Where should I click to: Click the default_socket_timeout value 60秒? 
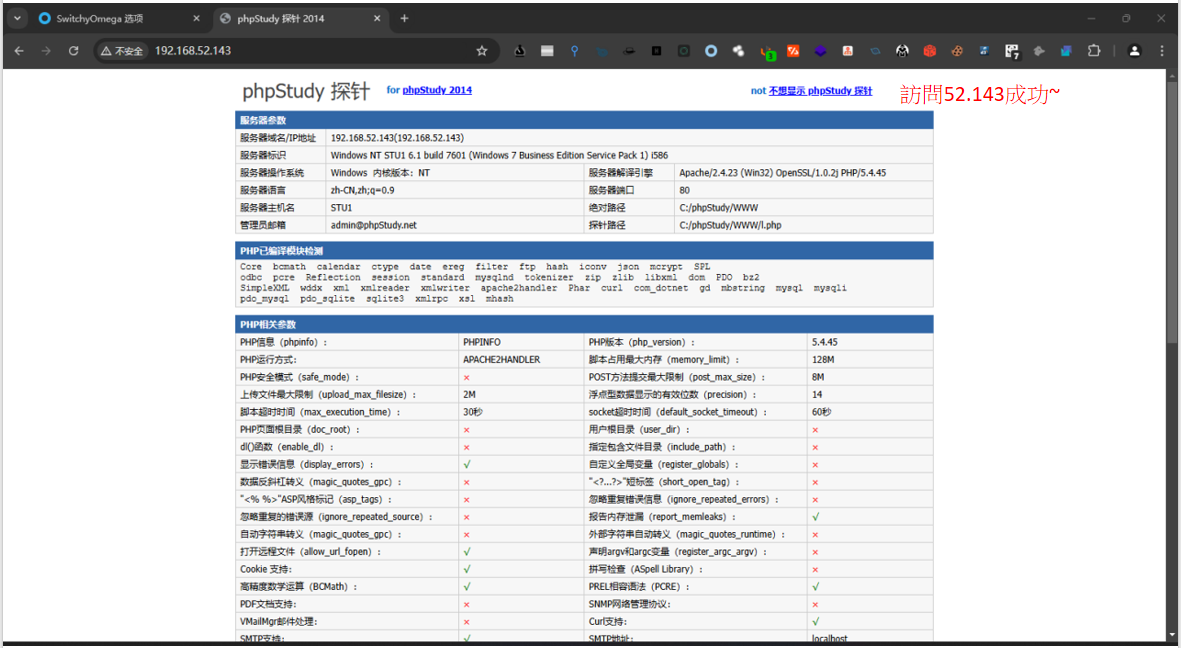(821, 412)
